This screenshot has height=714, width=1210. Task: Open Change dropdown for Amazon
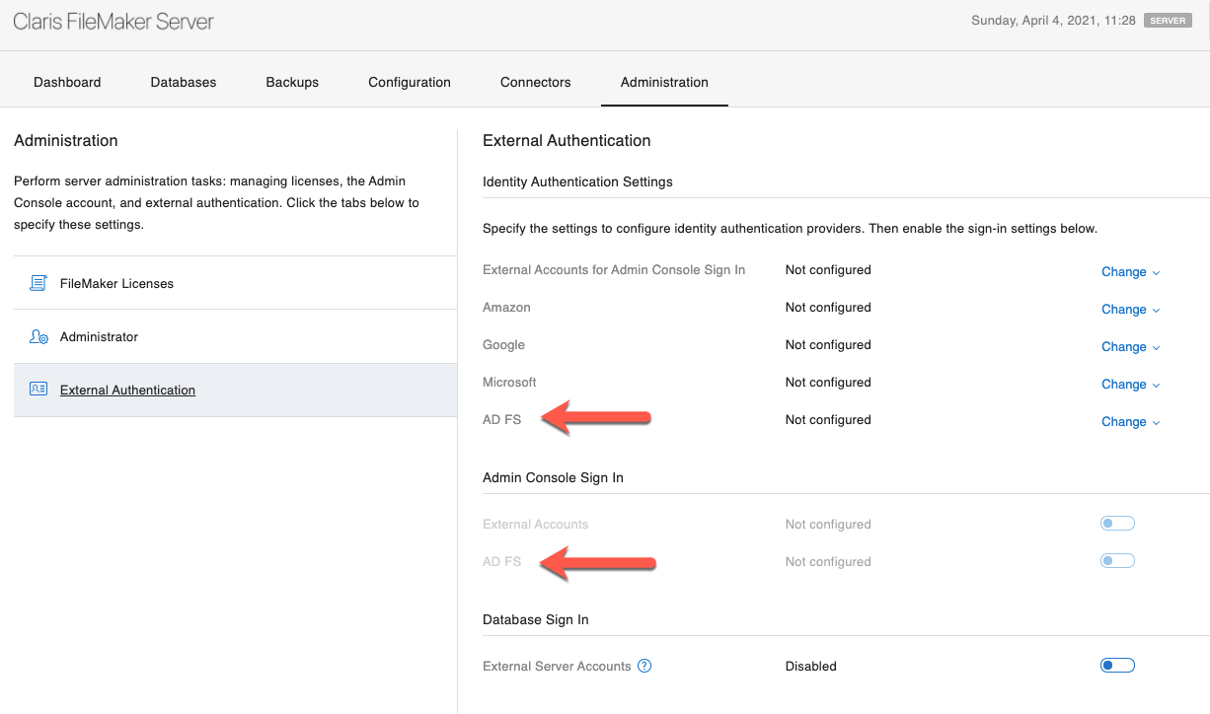pos(1130,310)
